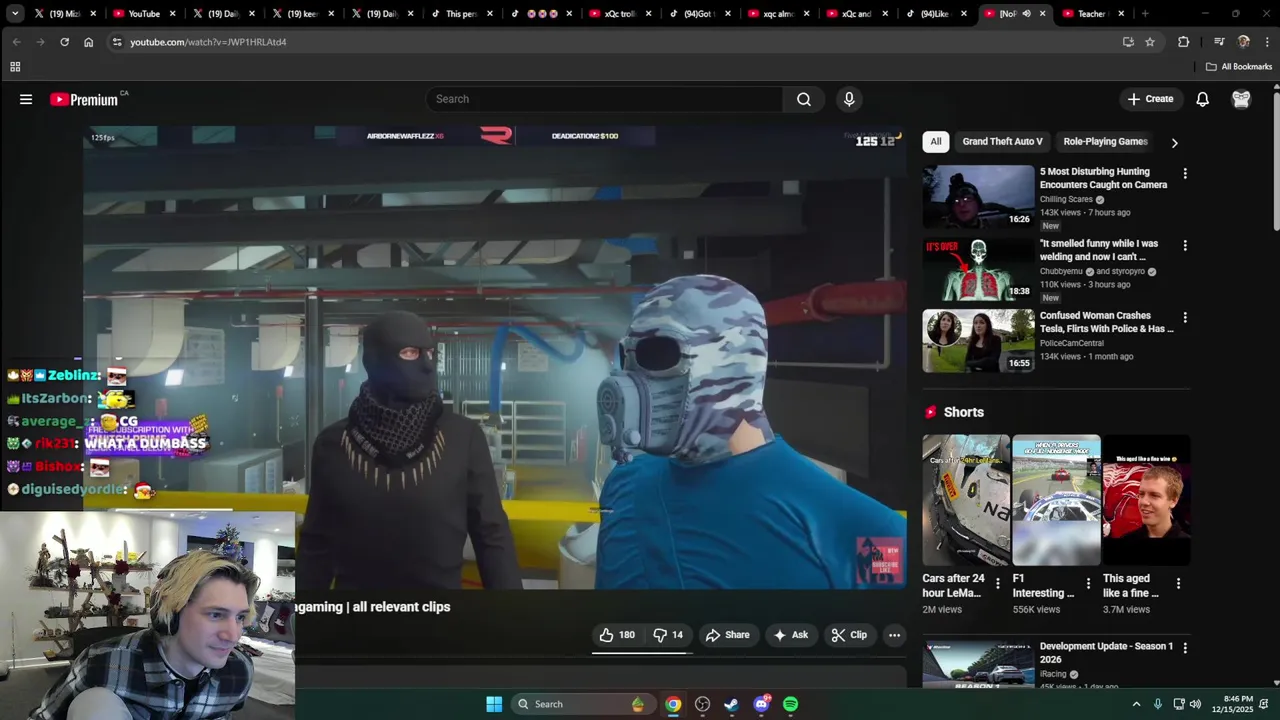Switch to the "xQc troll" tab

point(619,14)
